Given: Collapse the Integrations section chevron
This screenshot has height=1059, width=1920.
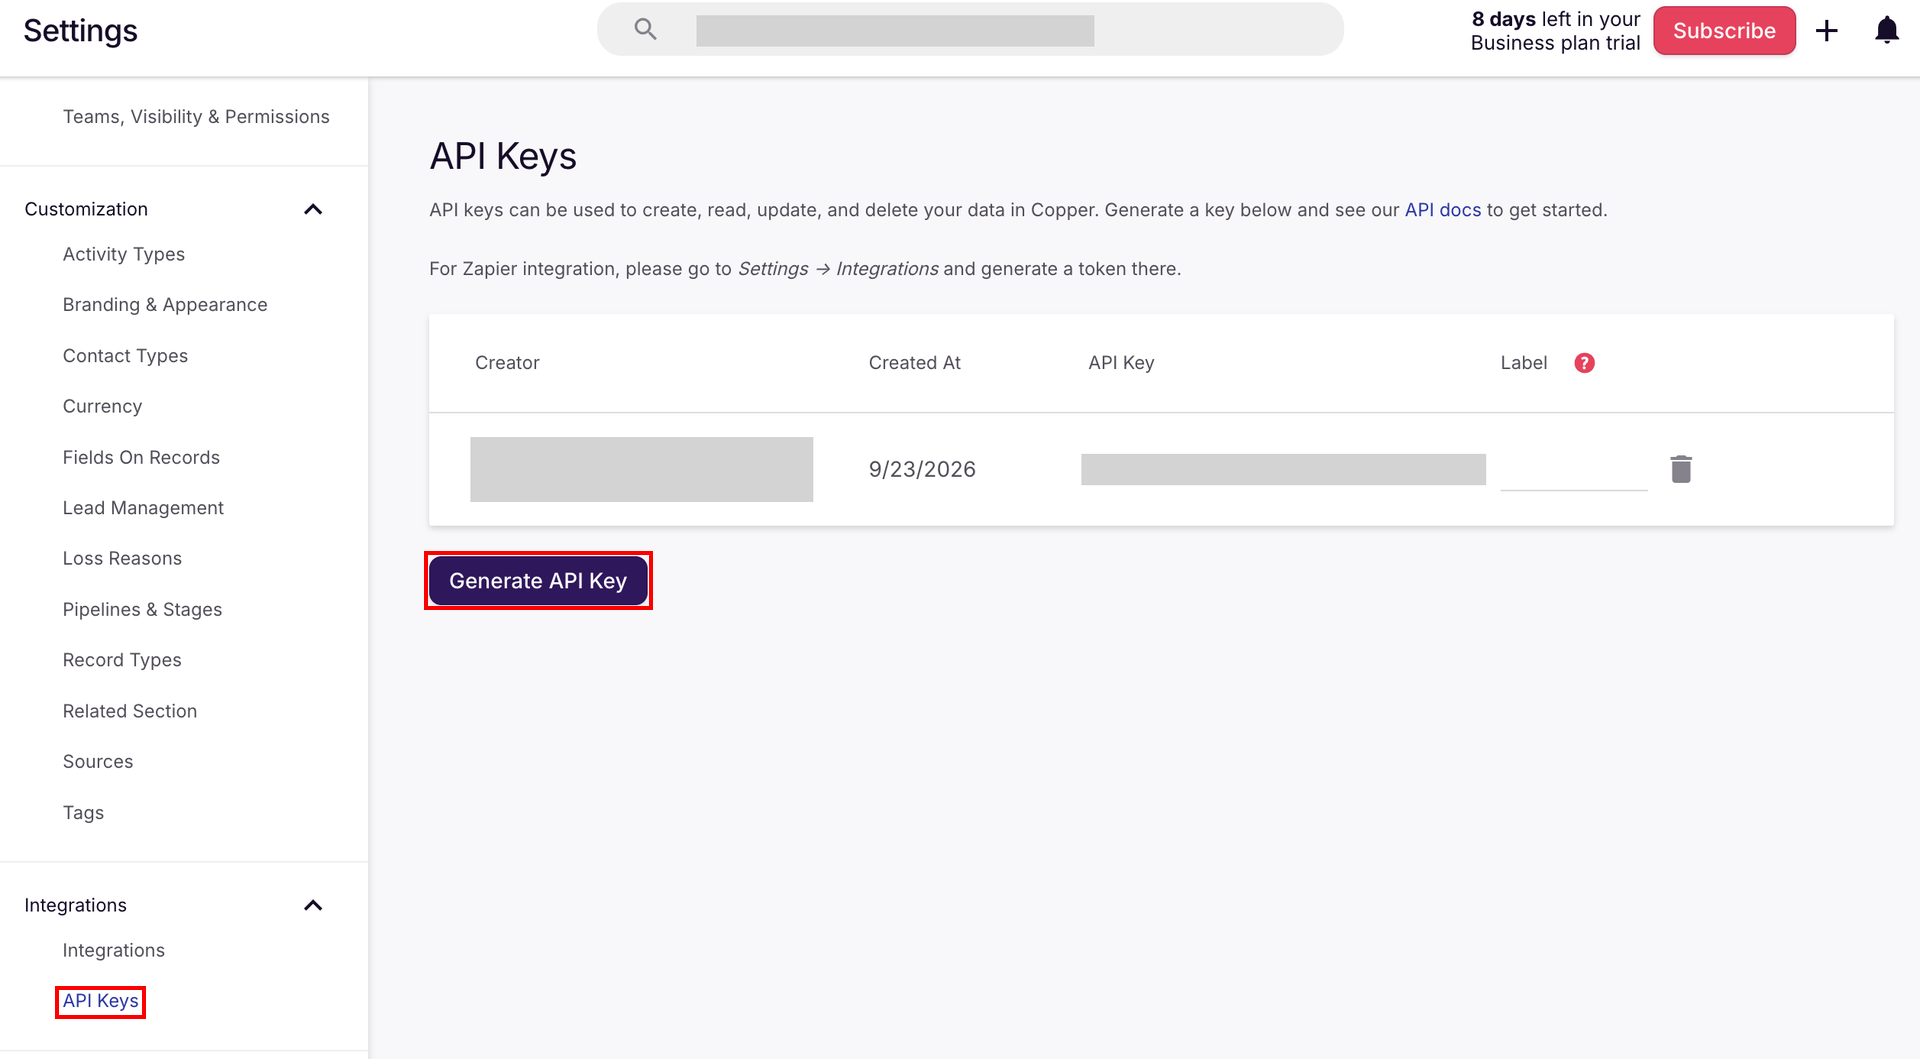Looking at the screenshot, I should point(313,905).
